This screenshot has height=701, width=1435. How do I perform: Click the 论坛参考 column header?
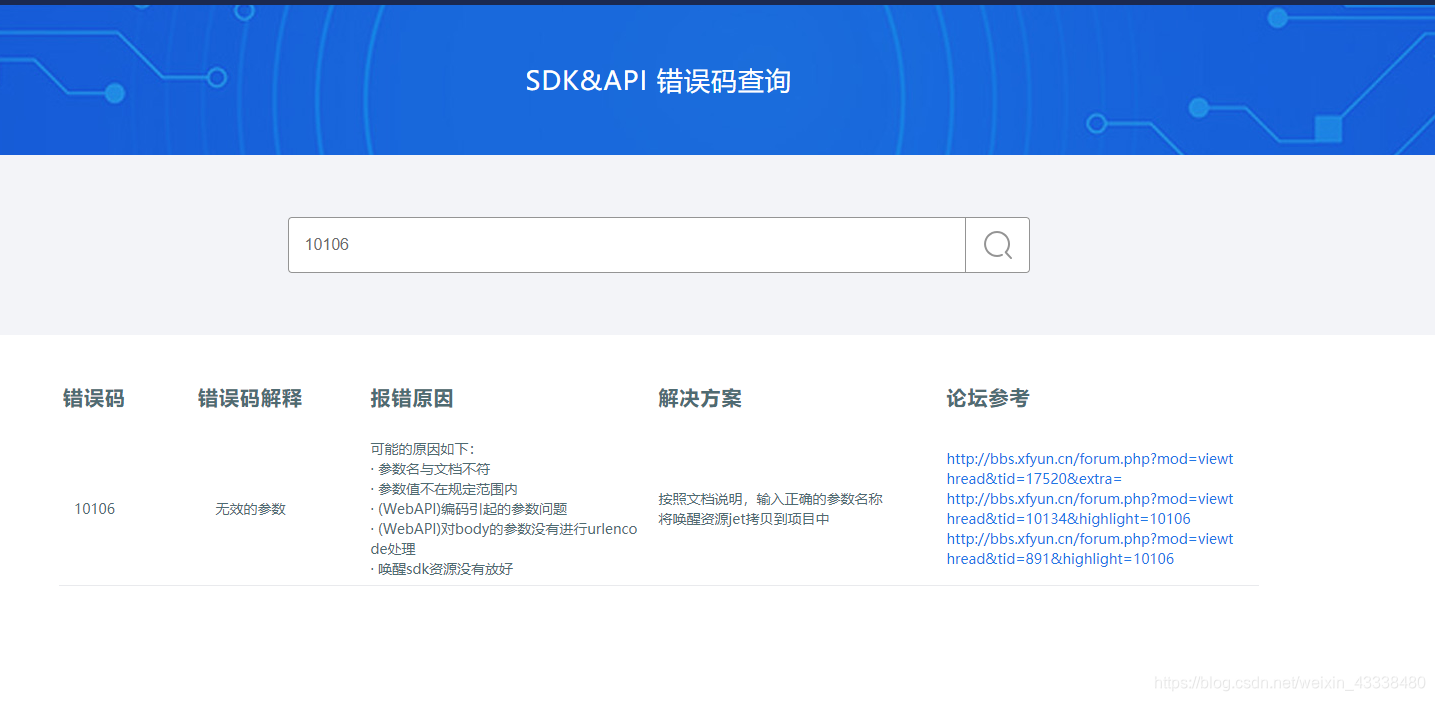(x=988, y=398)
